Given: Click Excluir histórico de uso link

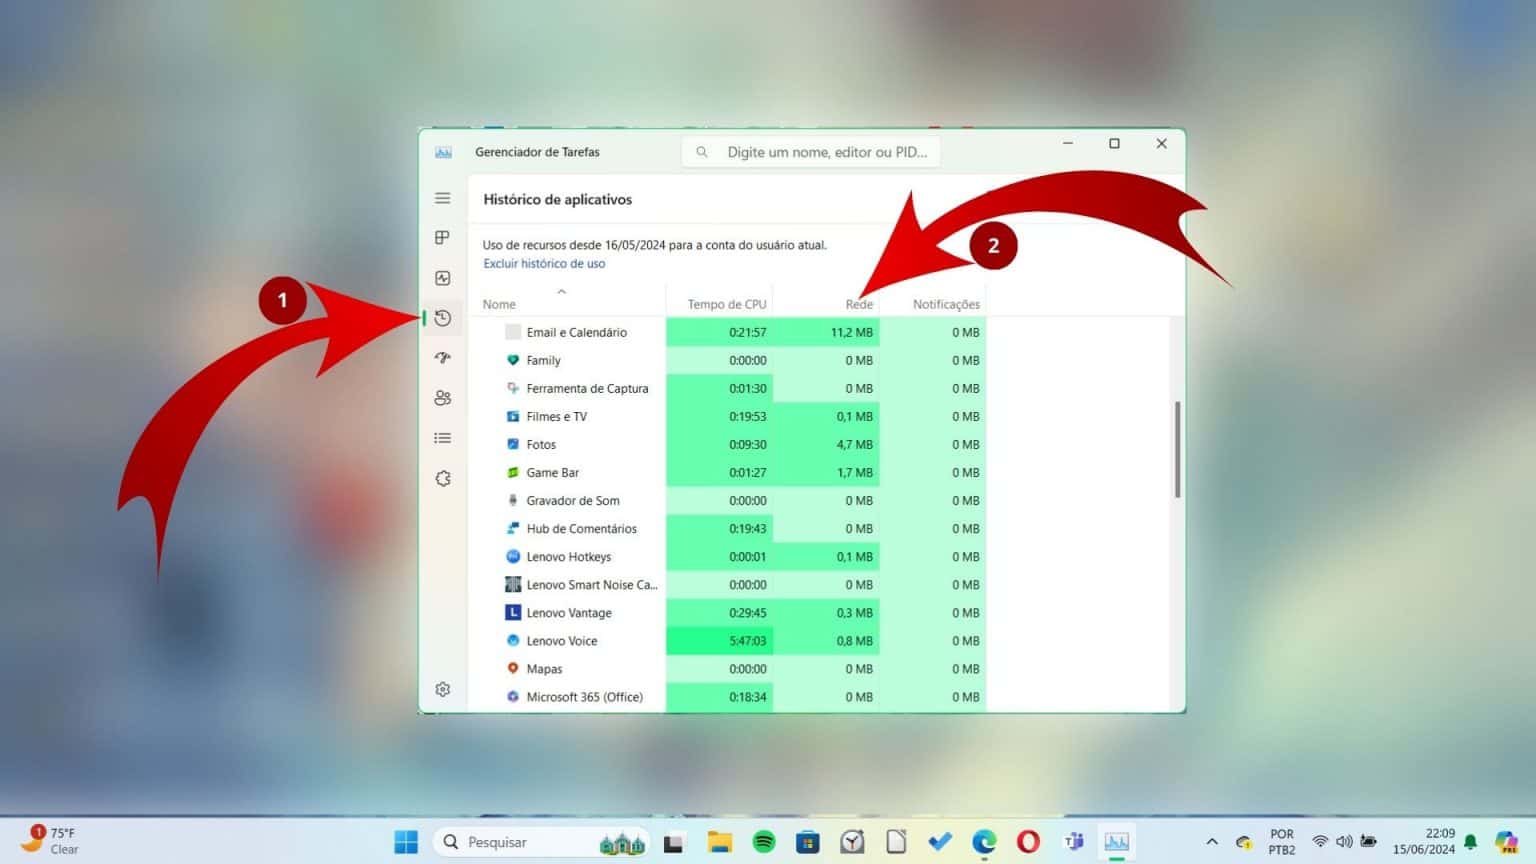Looking at the screenshot, I should pyautogui.click(x=544, y=264).
